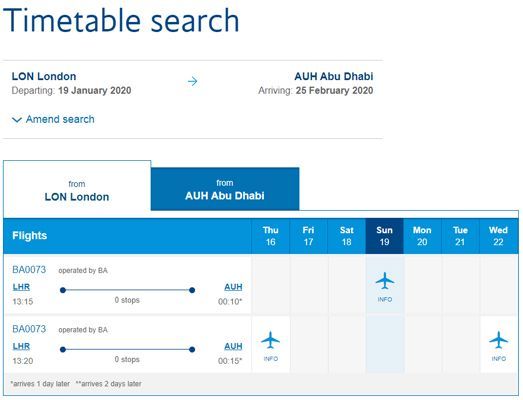This screenshot has height=400, width=523.
Task: Open the AUH link for the 00:15 arrival
Action: pos(233,346)
